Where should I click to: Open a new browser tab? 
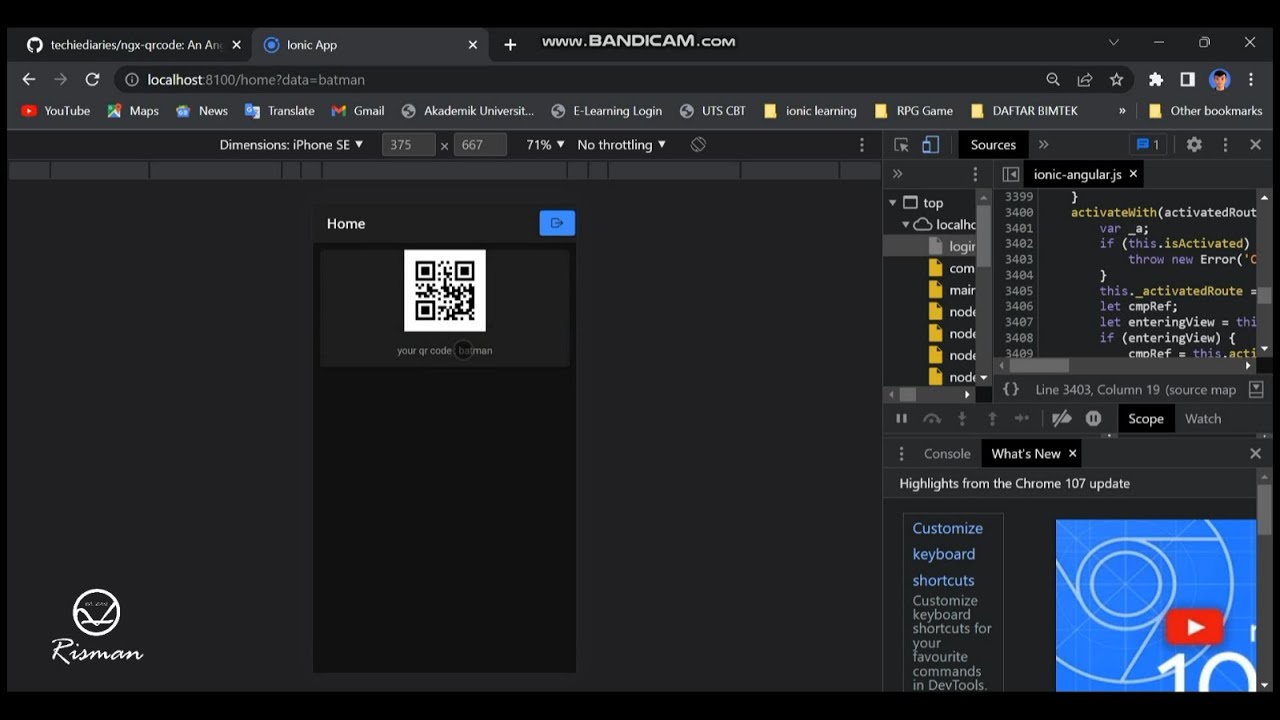[510, 45]
